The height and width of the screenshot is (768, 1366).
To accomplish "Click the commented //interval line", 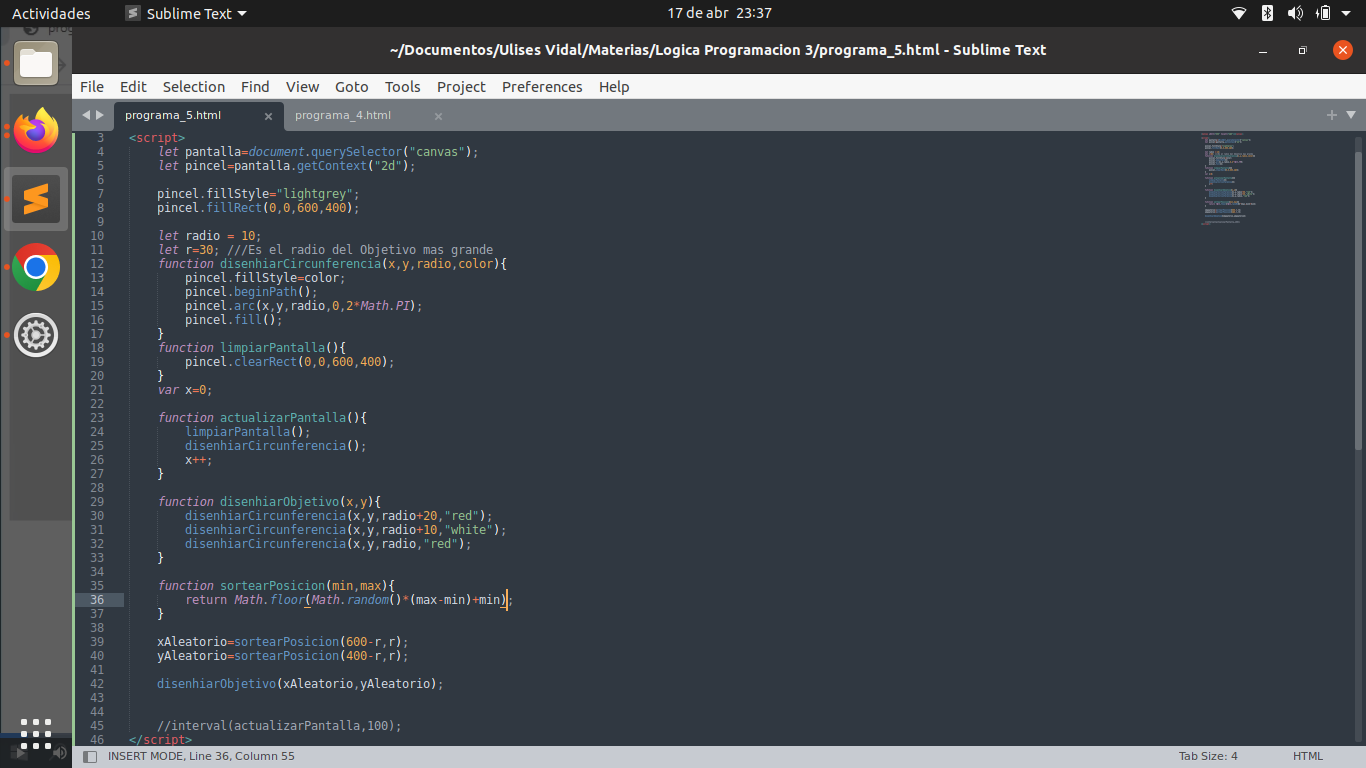I will point(279,726).
